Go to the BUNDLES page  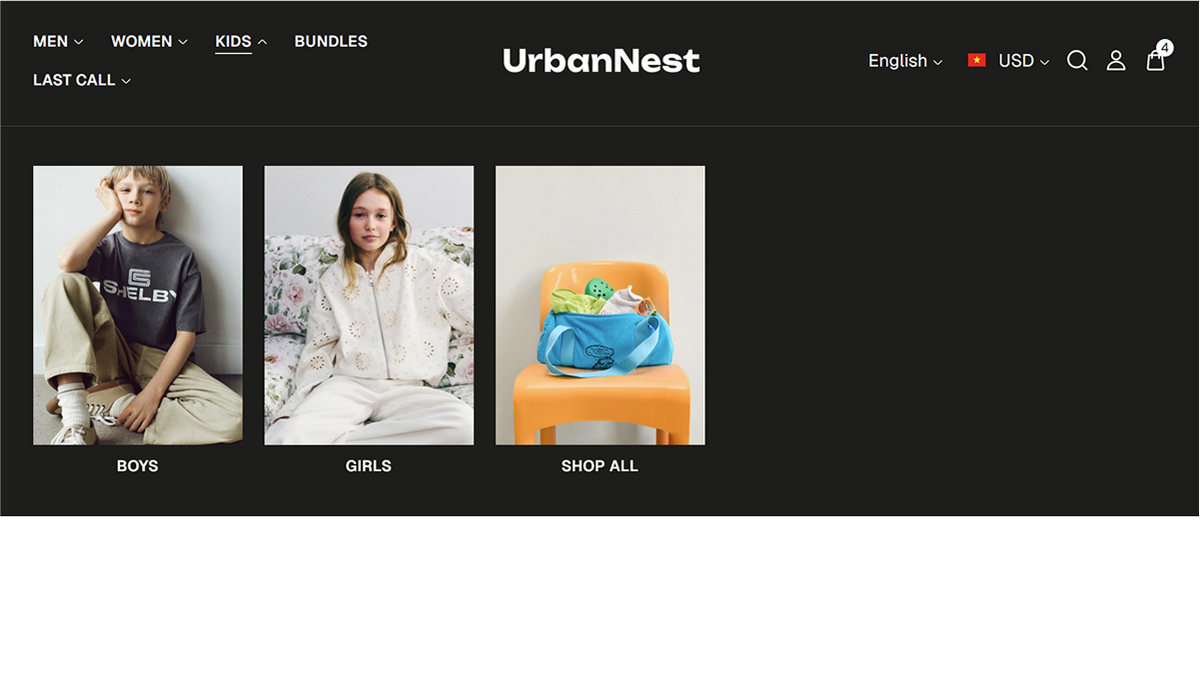[331, 41]
